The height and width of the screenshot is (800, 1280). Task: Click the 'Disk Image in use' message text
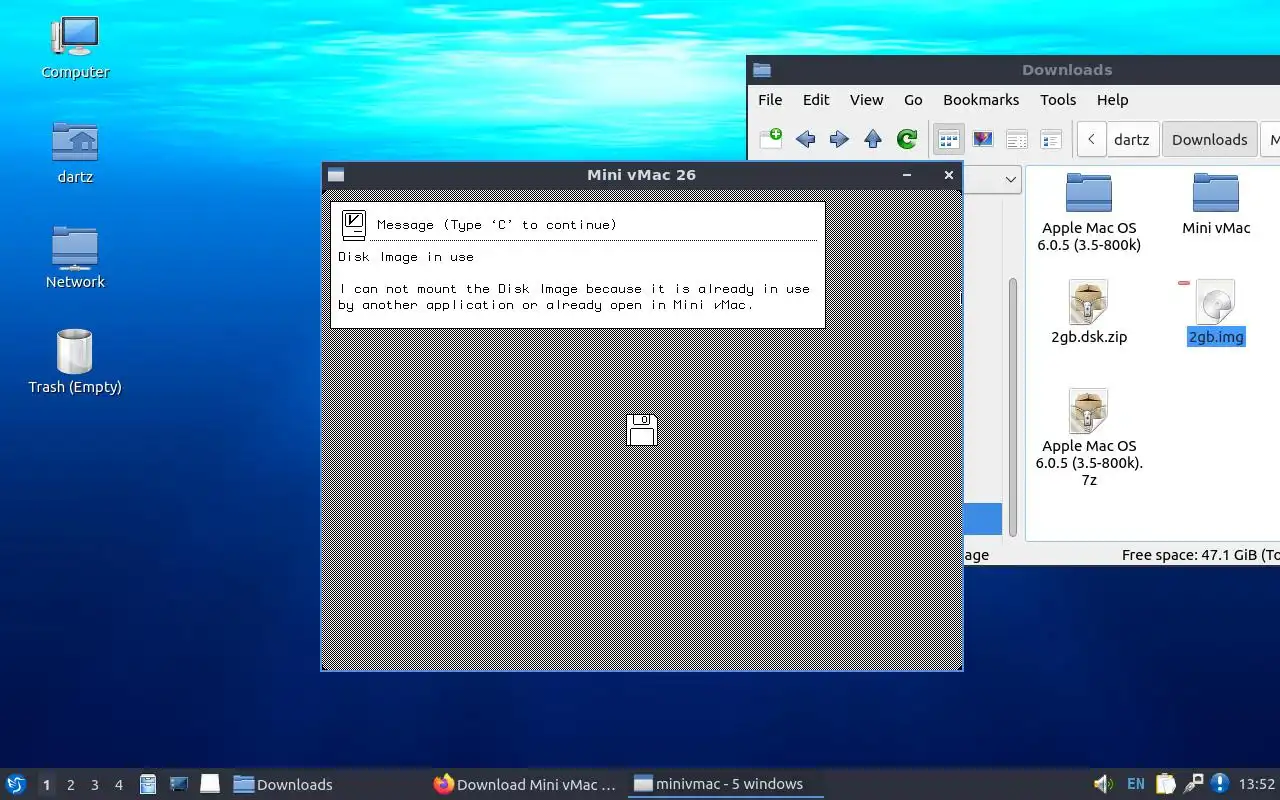coord(406,257)
